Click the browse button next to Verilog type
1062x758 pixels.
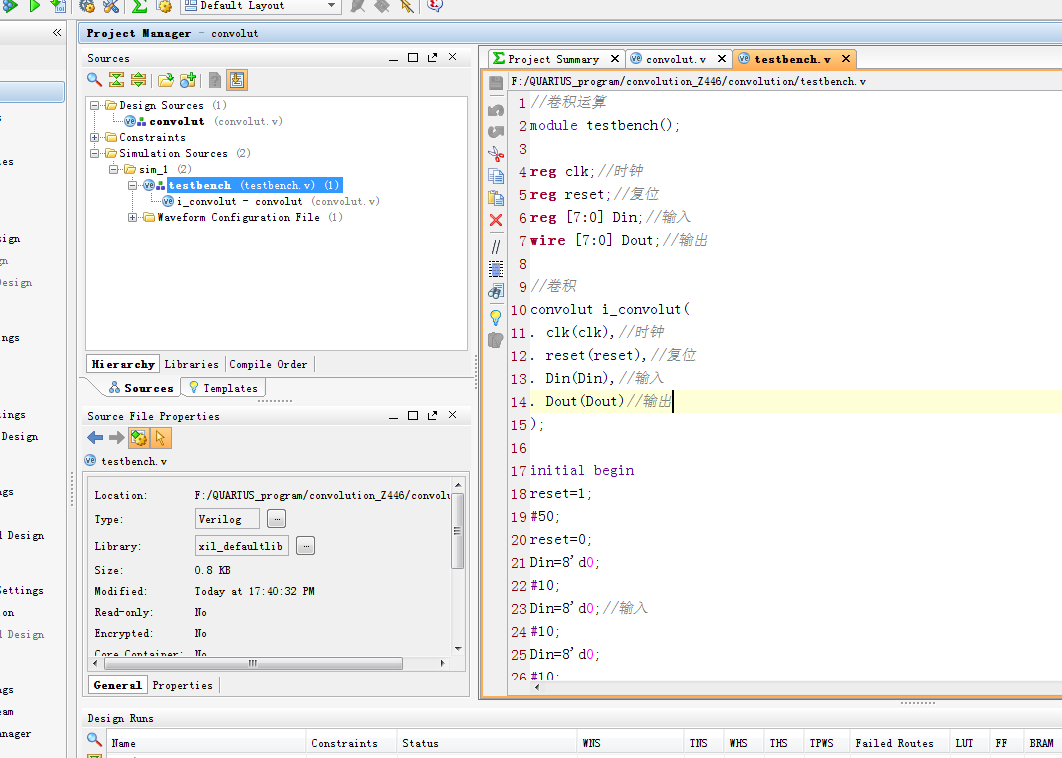[x=276, y=519]
